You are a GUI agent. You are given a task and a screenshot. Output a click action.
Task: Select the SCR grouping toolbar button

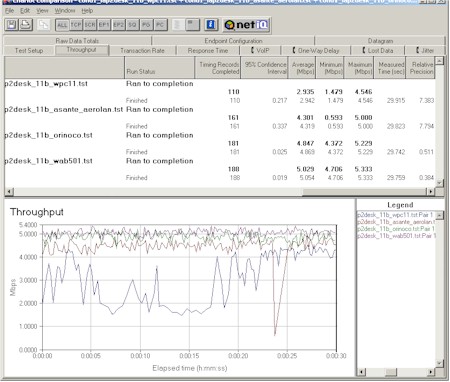90,25
